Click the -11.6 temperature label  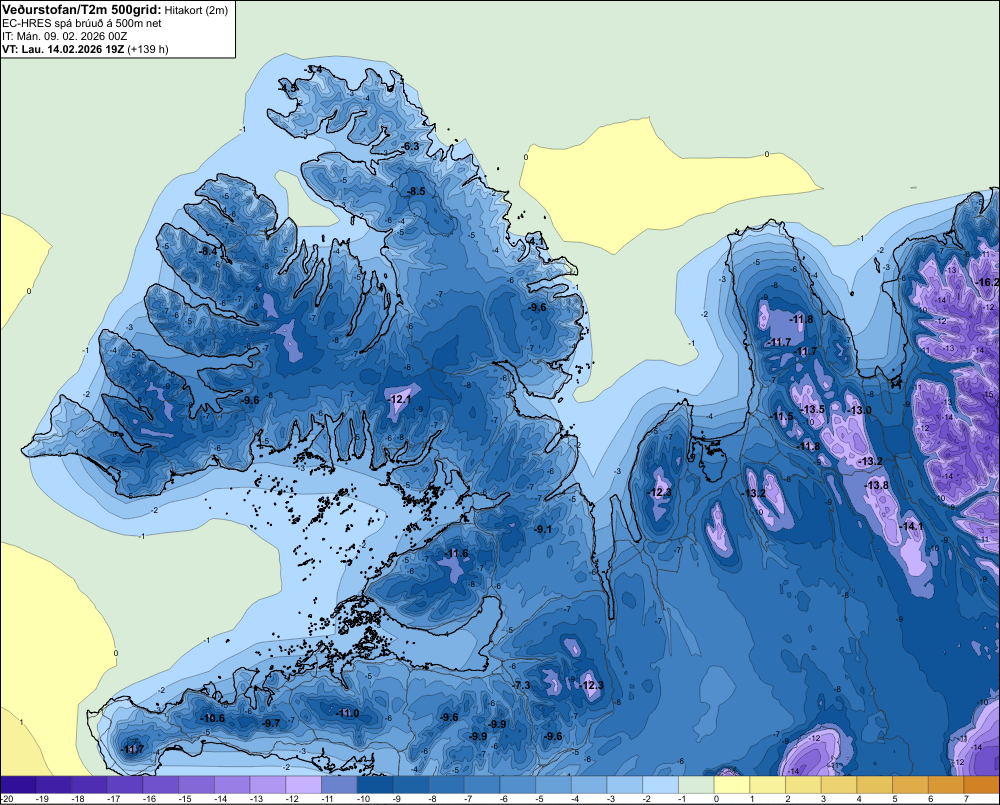pyautogui.click(x=457, y=553)
